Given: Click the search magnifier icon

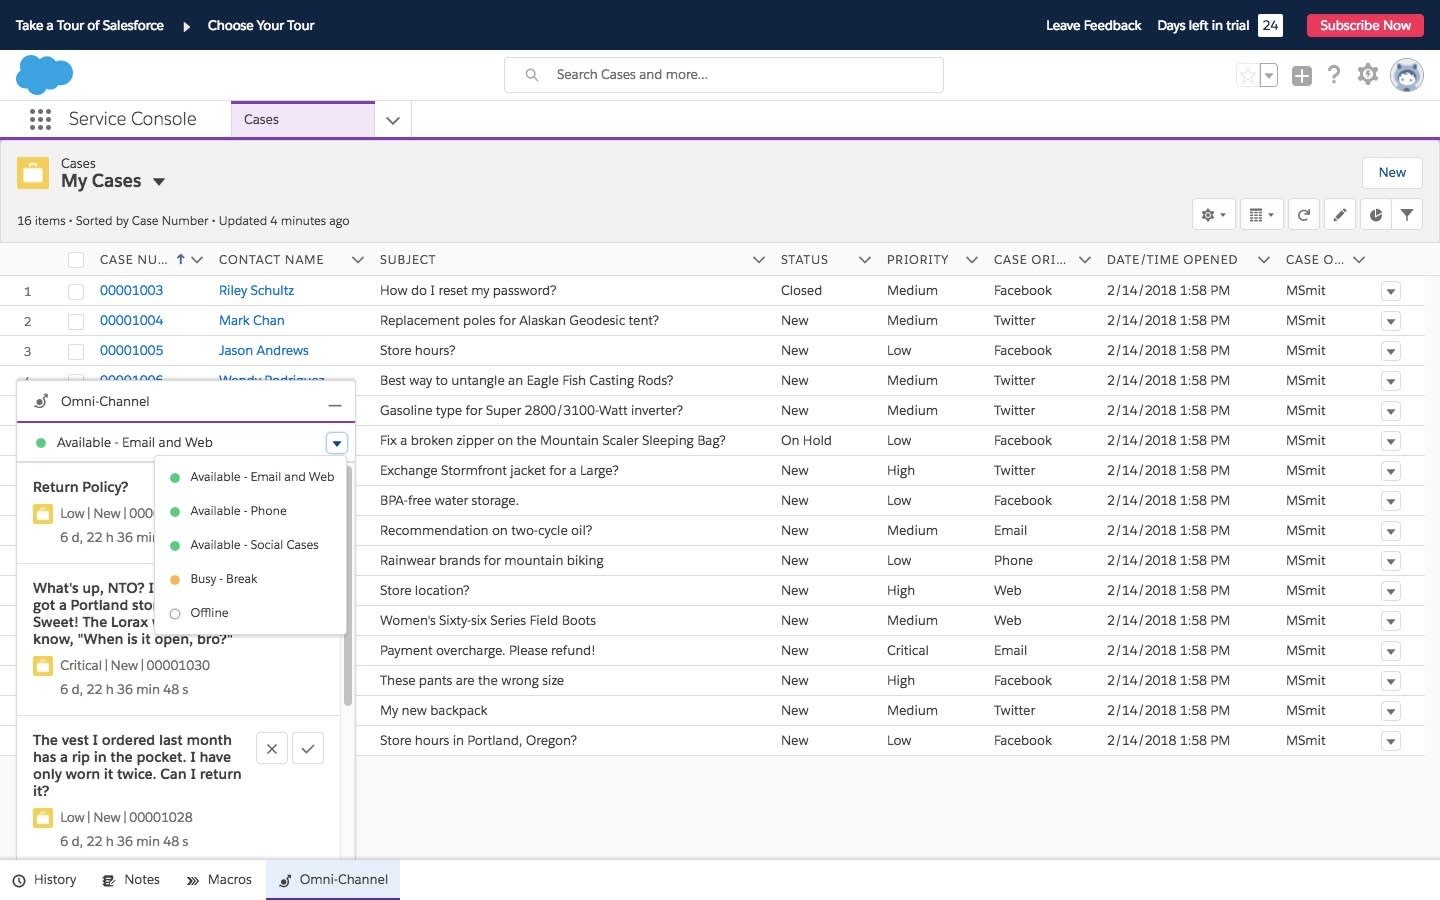Looking at the screenshot, I should click(x=532, y=75).
